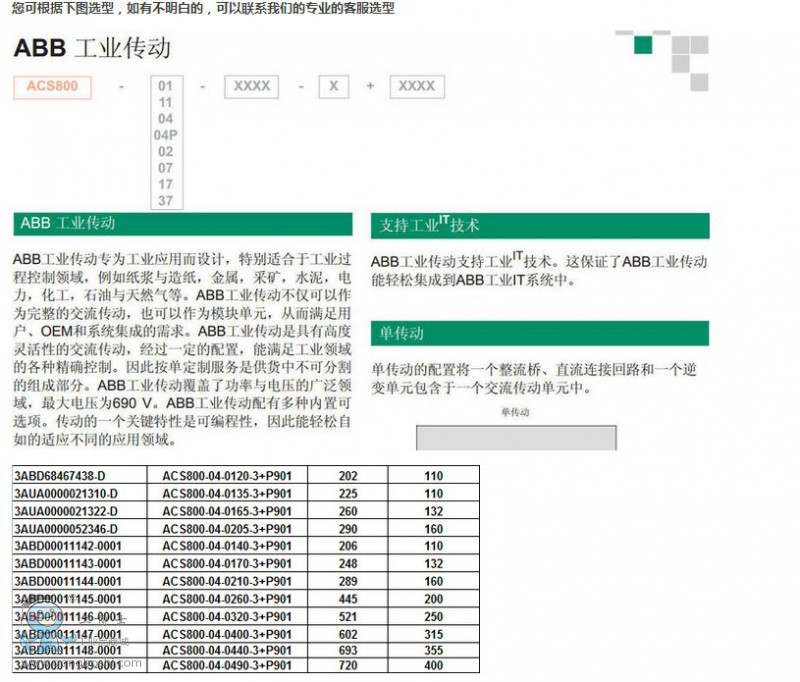
Task: Click cell 3ABD00011143-0001
Action: click(80, 564)
